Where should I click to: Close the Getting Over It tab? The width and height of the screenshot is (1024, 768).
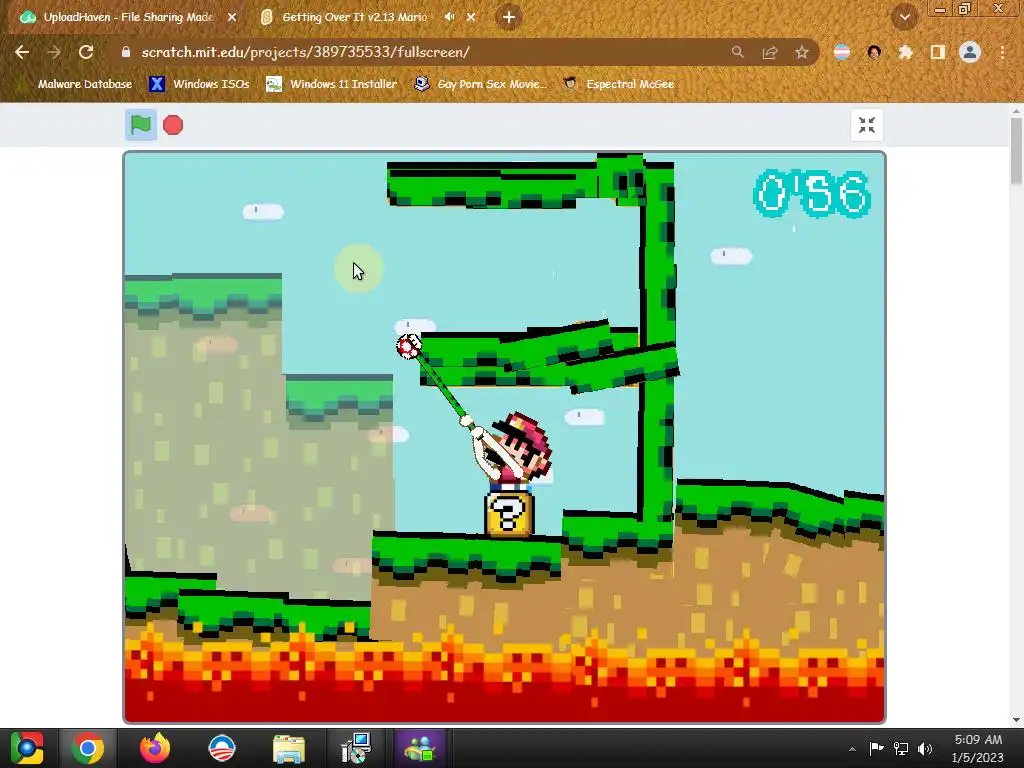pos(471,18)
